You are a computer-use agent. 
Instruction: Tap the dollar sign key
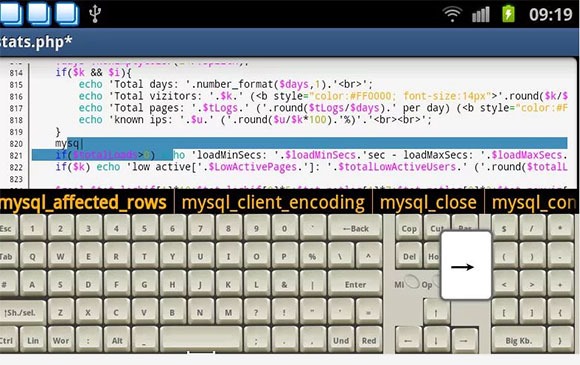pyautogui.click(x=504, y=229)
